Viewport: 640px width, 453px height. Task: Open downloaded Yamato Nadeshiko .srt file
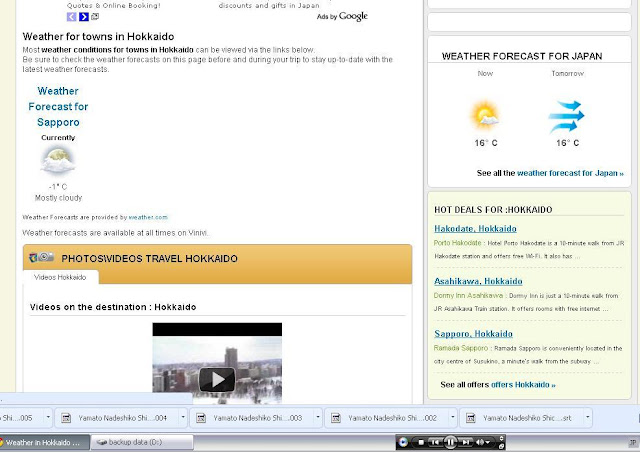coord(527,418)
